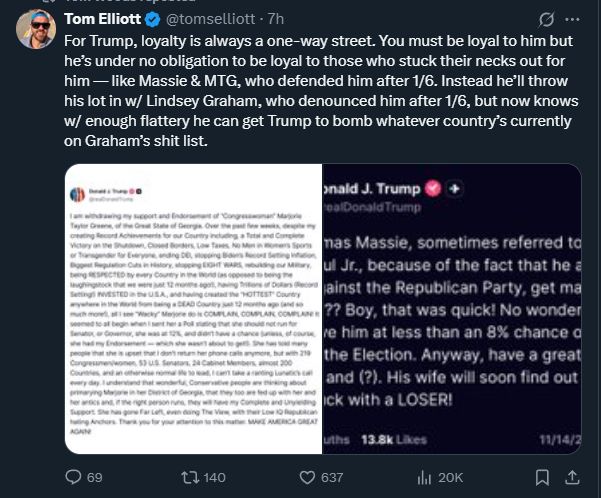Open the left Marjorie Taylor Greene post image
The width and height of the screenshot is (601, 498).
coord(194,309)
